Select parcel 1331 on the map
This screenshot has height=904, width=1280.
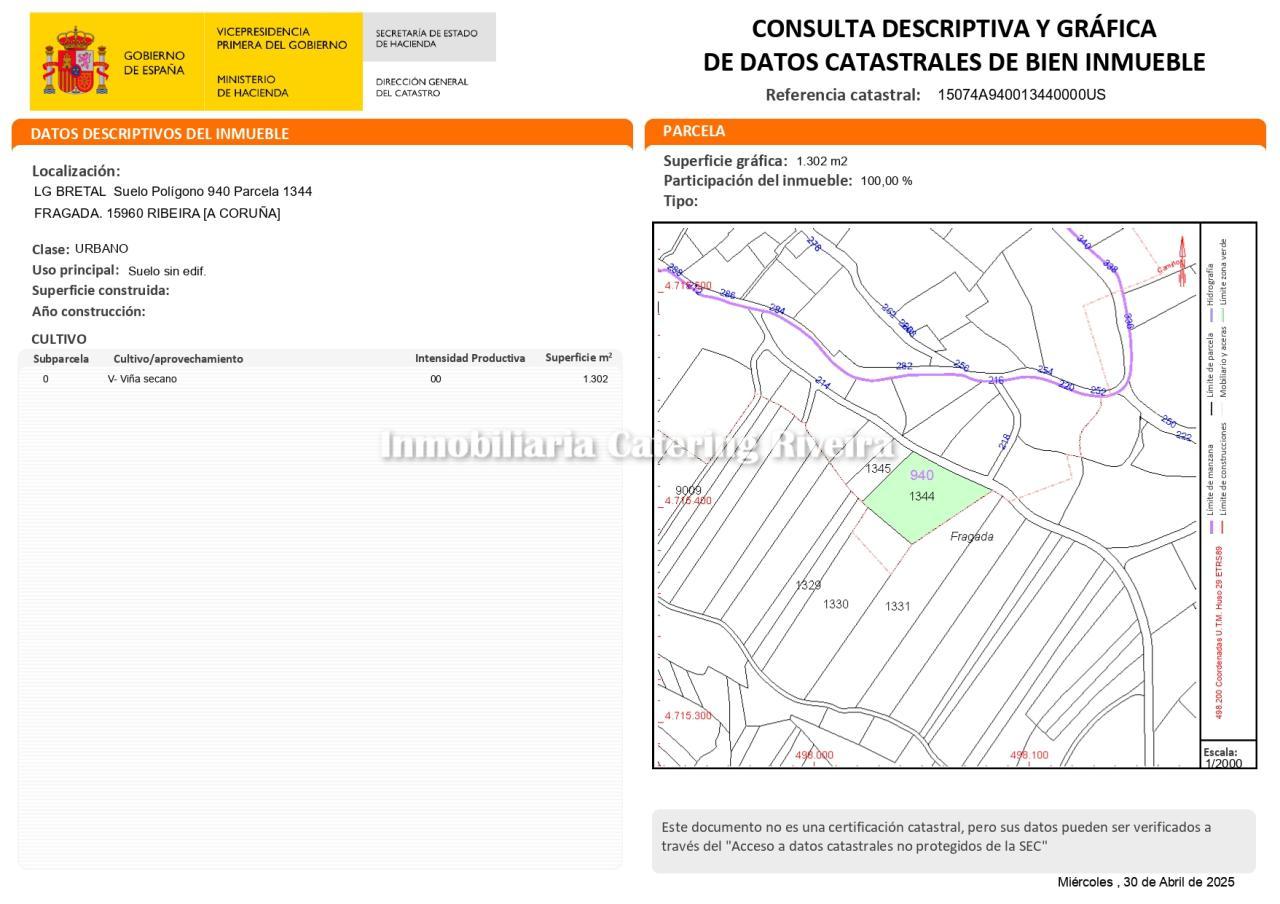point(897,606)
